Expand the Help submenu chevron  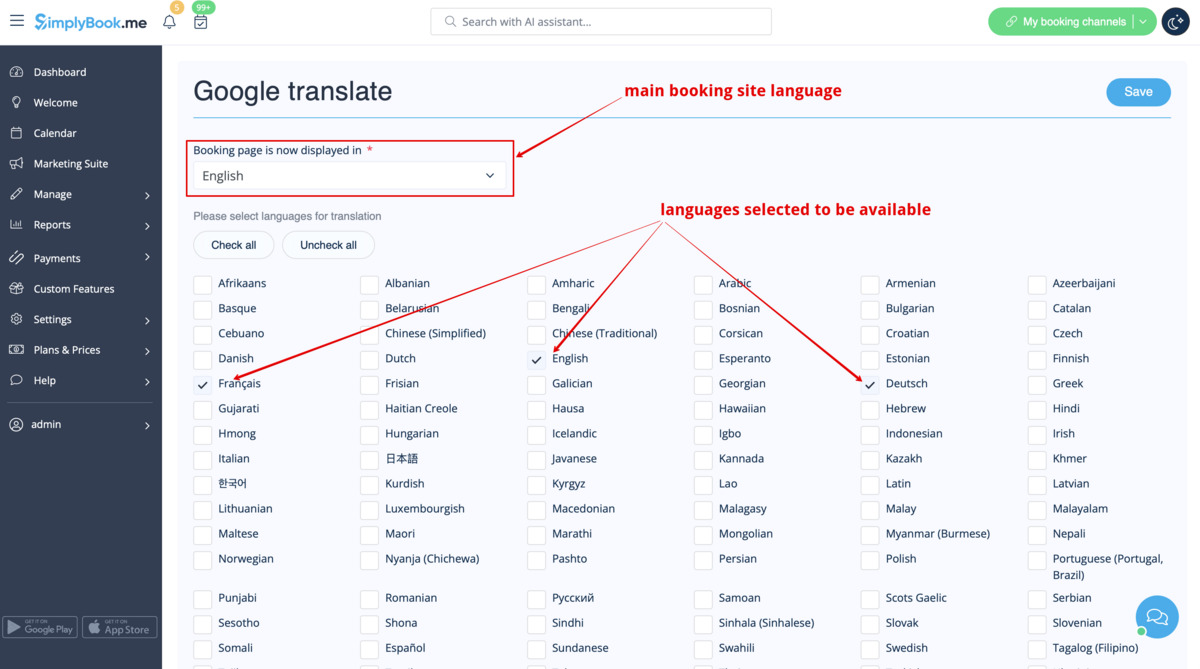[x=147, y=381]
